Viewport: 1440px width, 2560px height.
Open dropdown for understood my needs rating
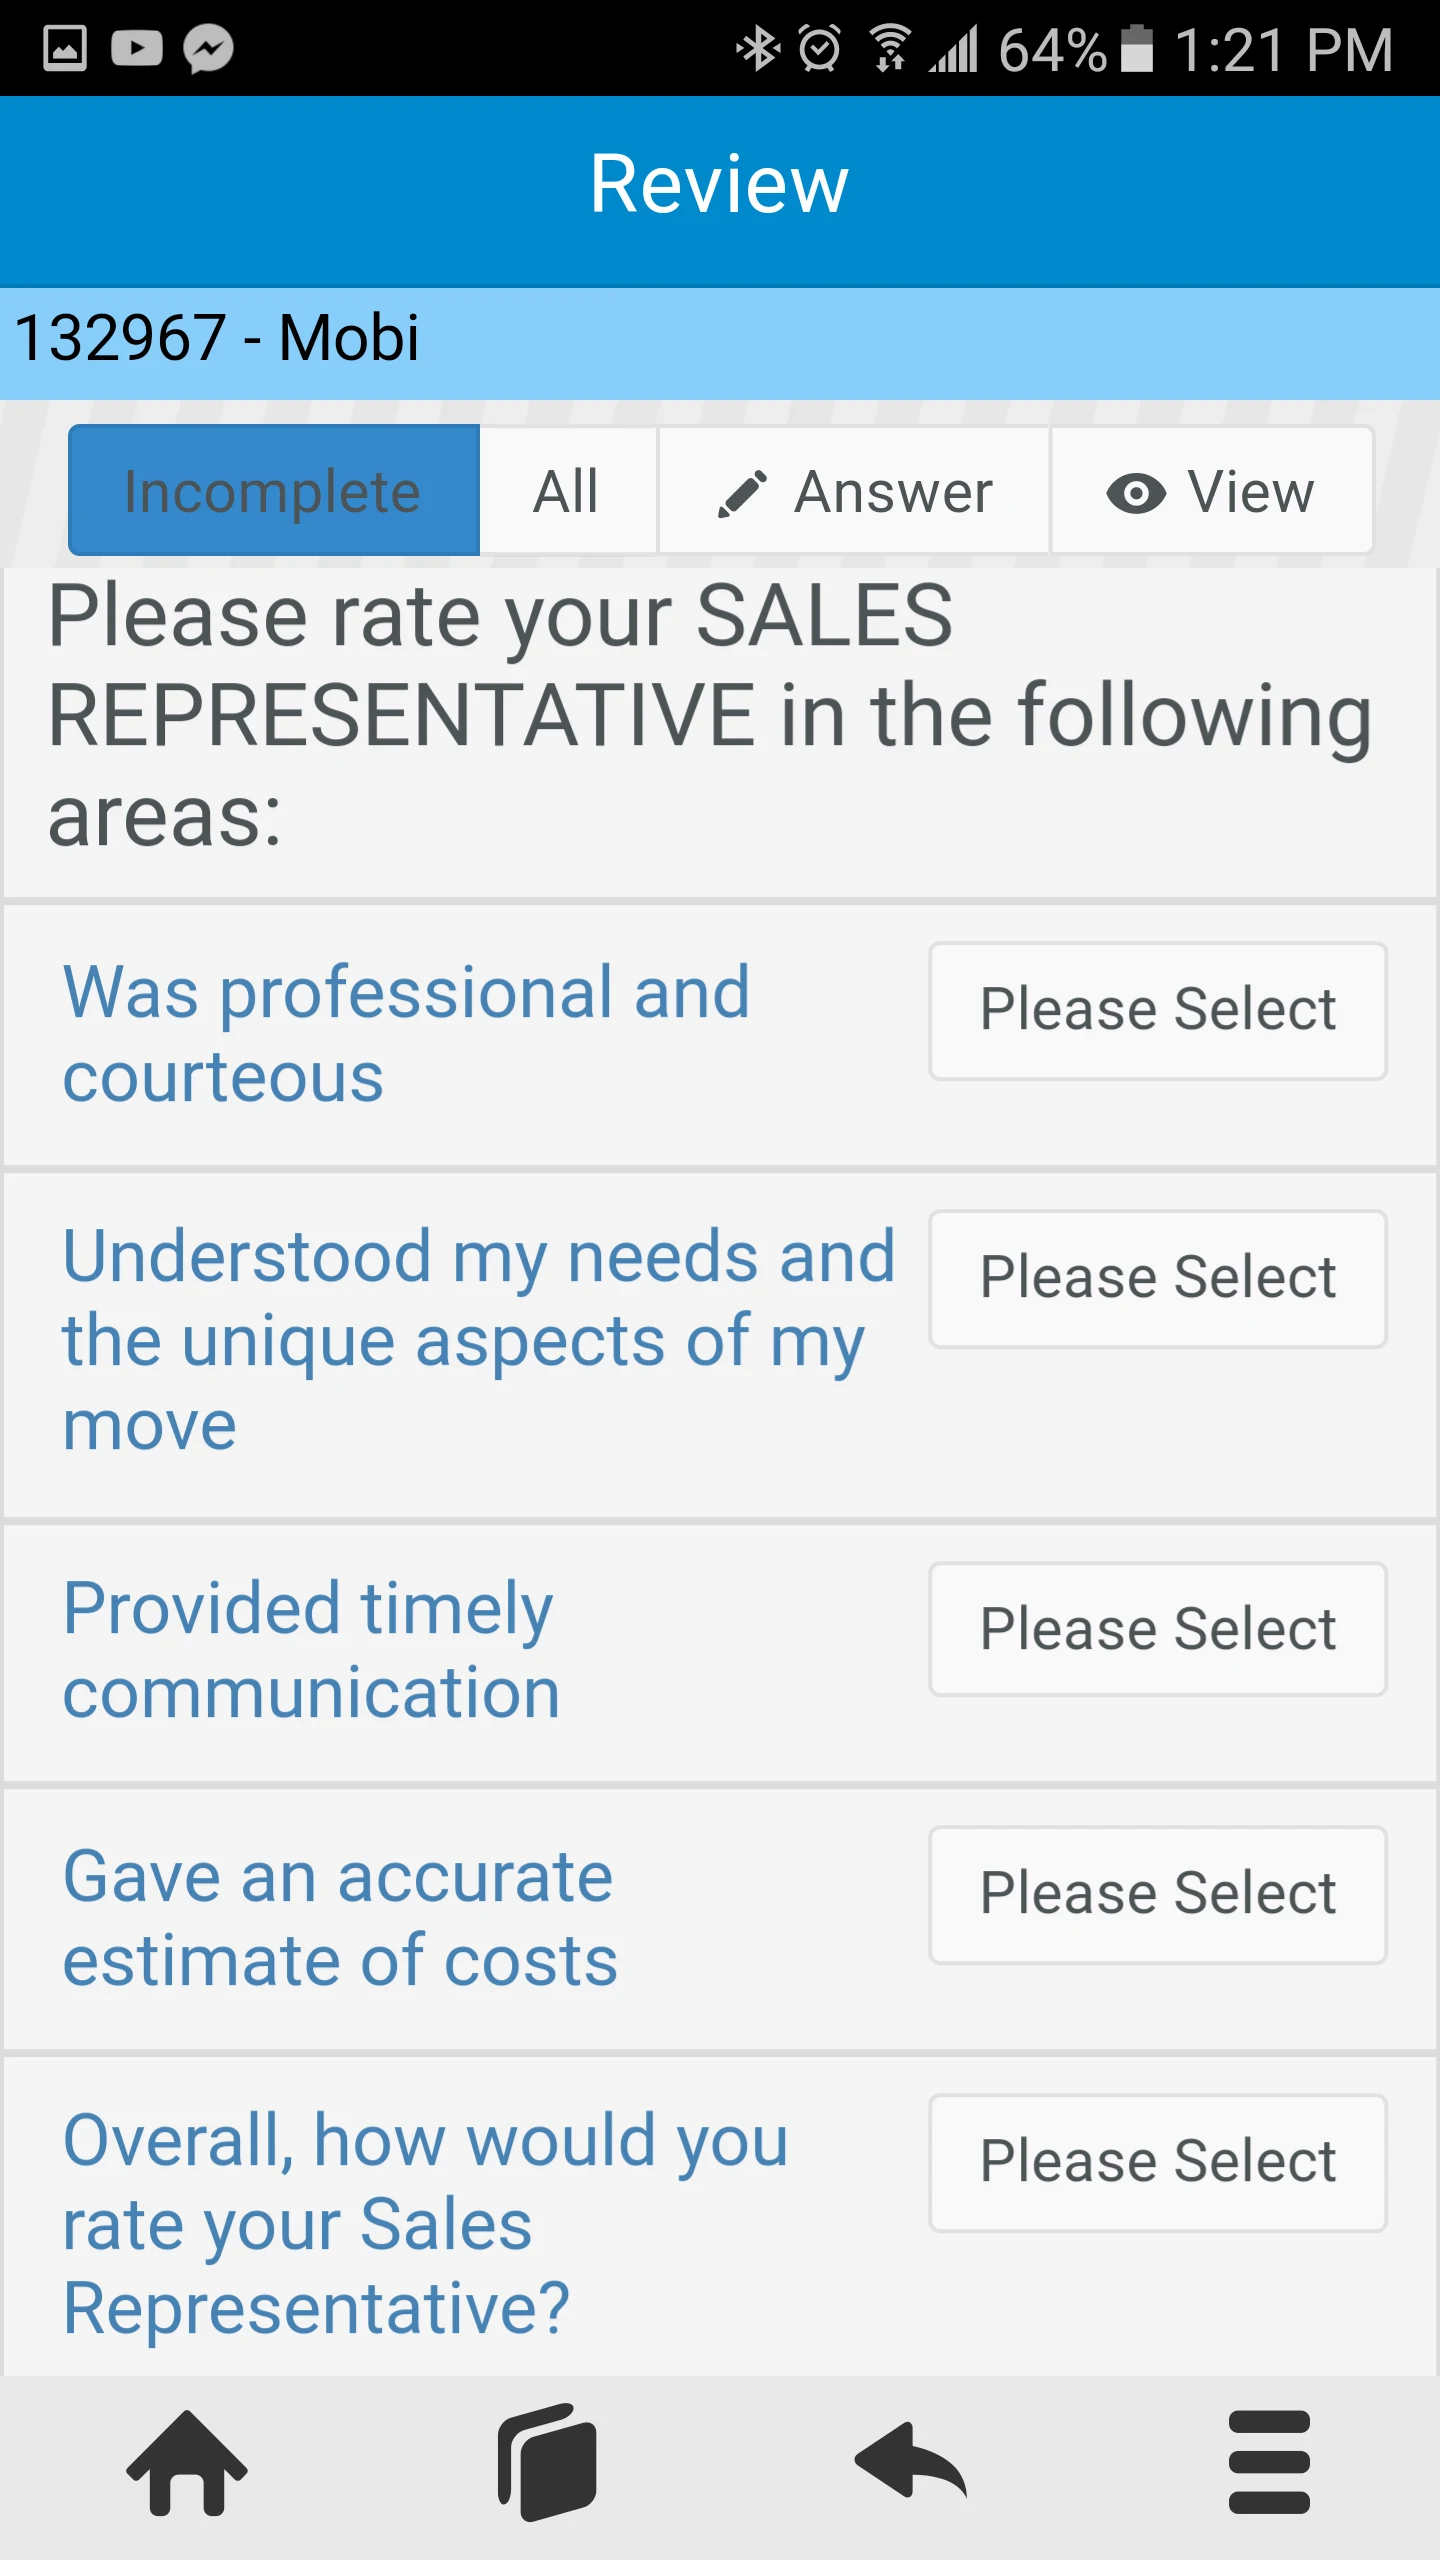coord(1158,1278)
